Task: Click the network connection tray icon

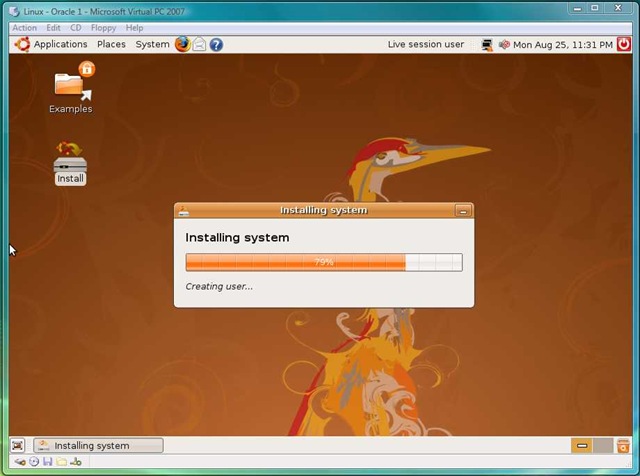Action: pyautogui.click(x=487, y=44)
